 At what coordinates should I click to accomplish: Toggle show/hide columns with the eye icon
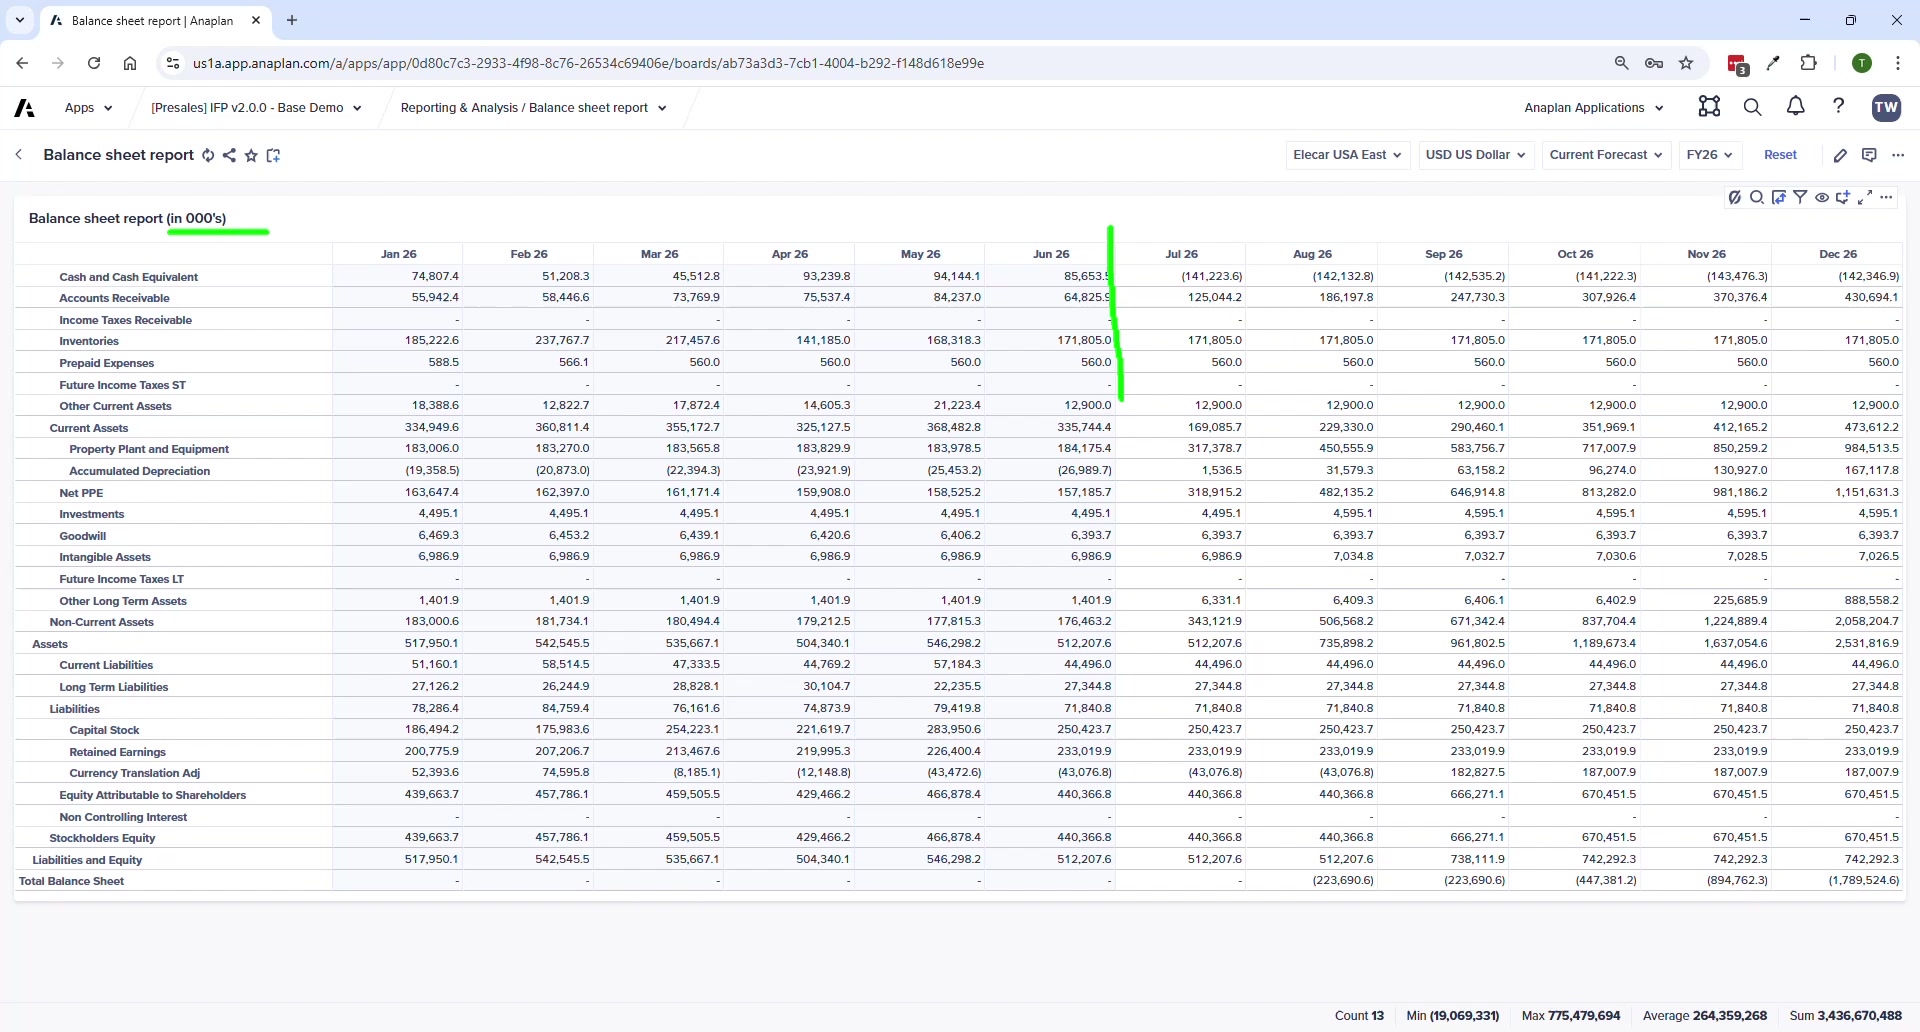1821,197
